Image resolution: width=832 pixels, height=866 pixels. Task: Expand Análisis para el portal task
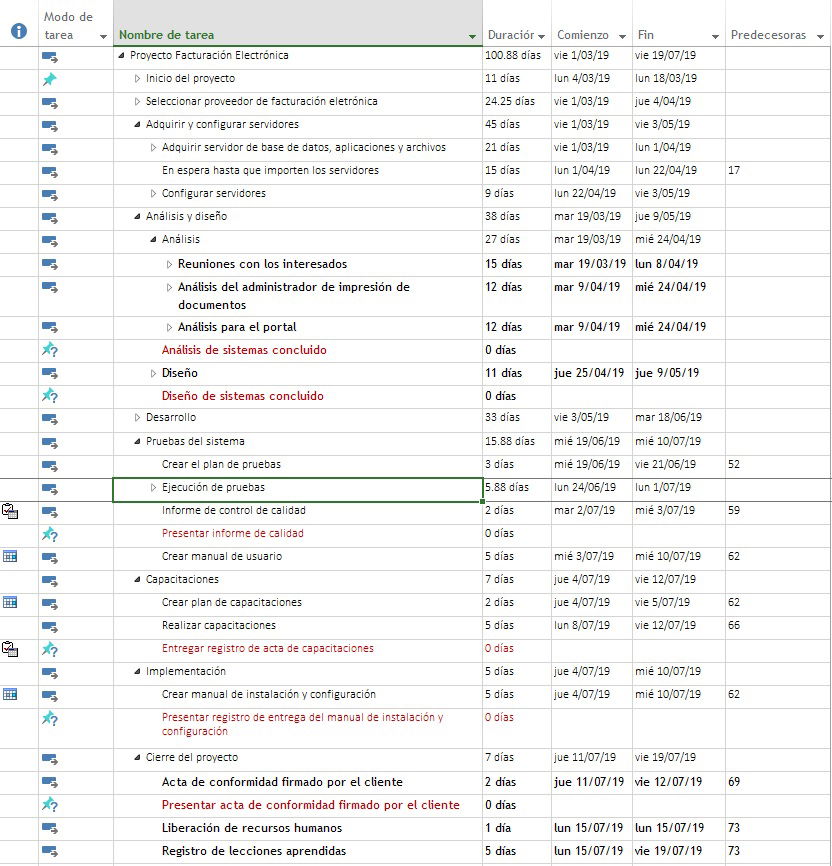coord(170,328)
